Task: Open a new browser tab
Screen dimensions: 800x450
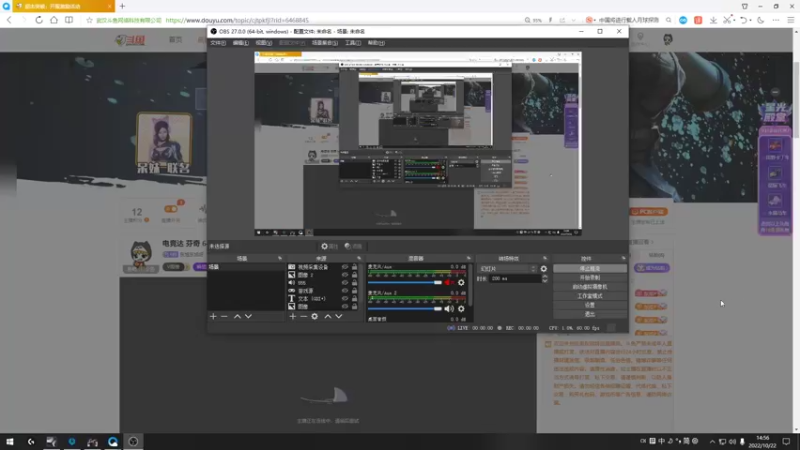Action: (122, 6)
